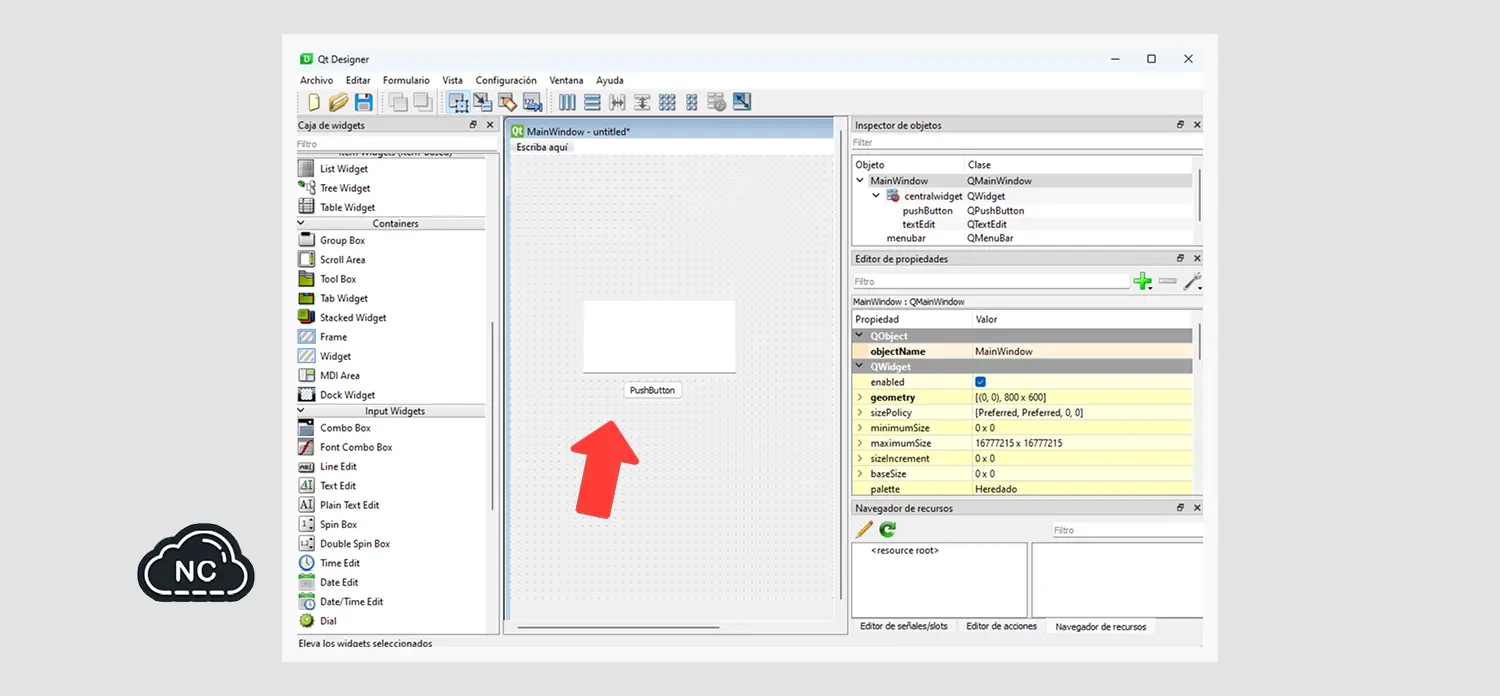Save the form with the floppy disk icon
1500x696 pixels.
click(364, 102)
